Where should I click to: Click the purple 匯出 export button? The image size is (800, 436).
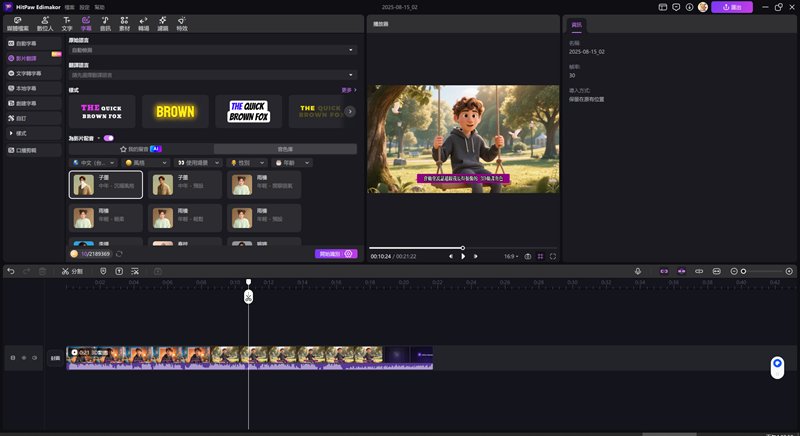(x=732, y=7)
